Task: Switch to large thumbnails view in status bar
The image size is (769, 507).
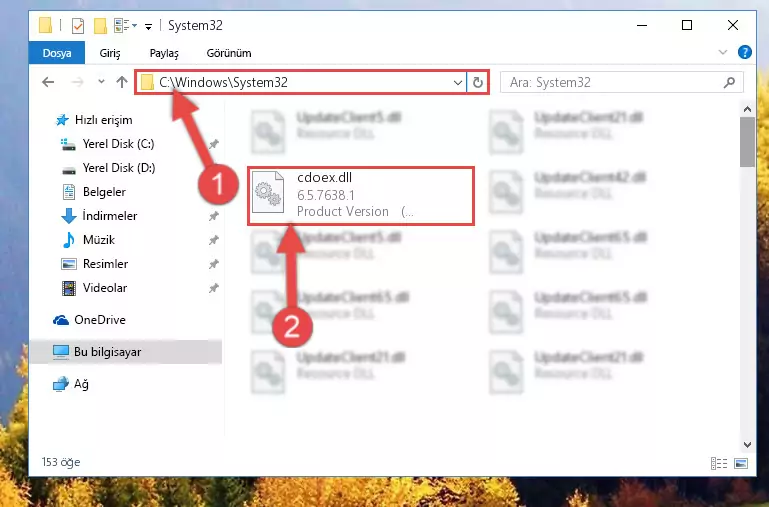Action: pos(741,463)
